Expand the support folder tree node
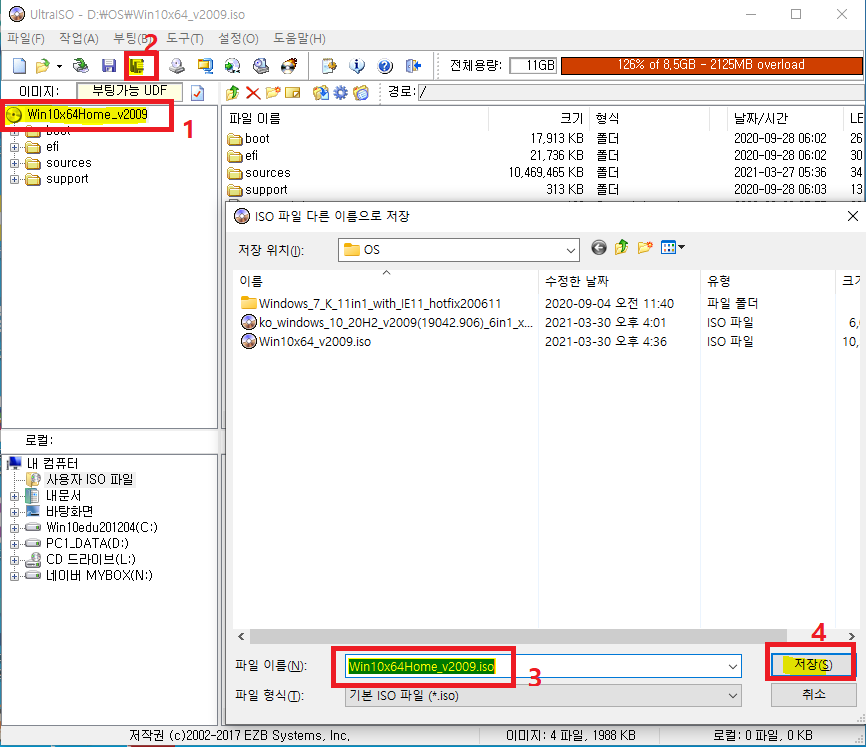Viewport: 866px width, 747px height. tap(15, 179)
